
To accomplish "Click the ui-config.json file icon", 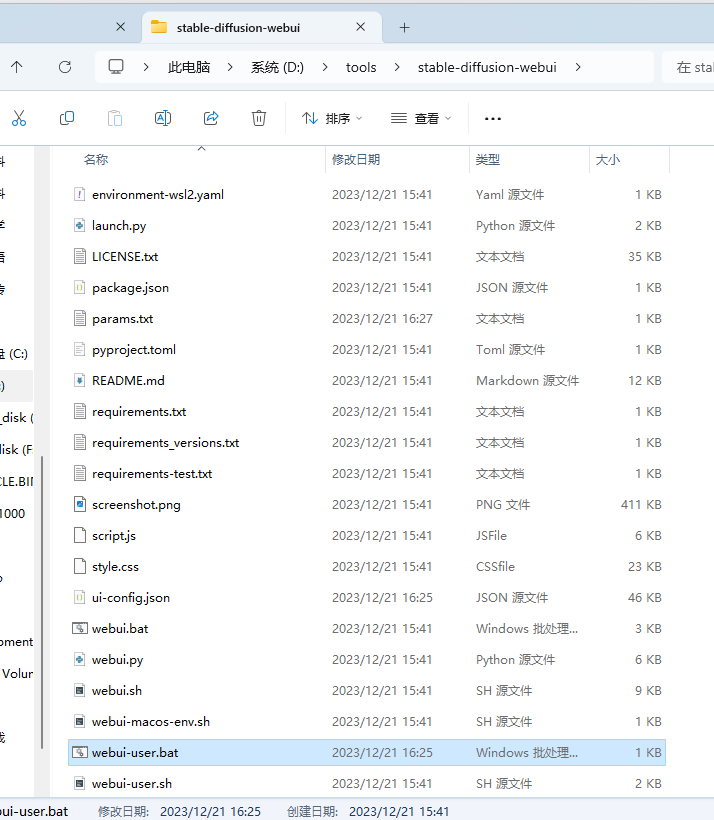I will (80, 597).
